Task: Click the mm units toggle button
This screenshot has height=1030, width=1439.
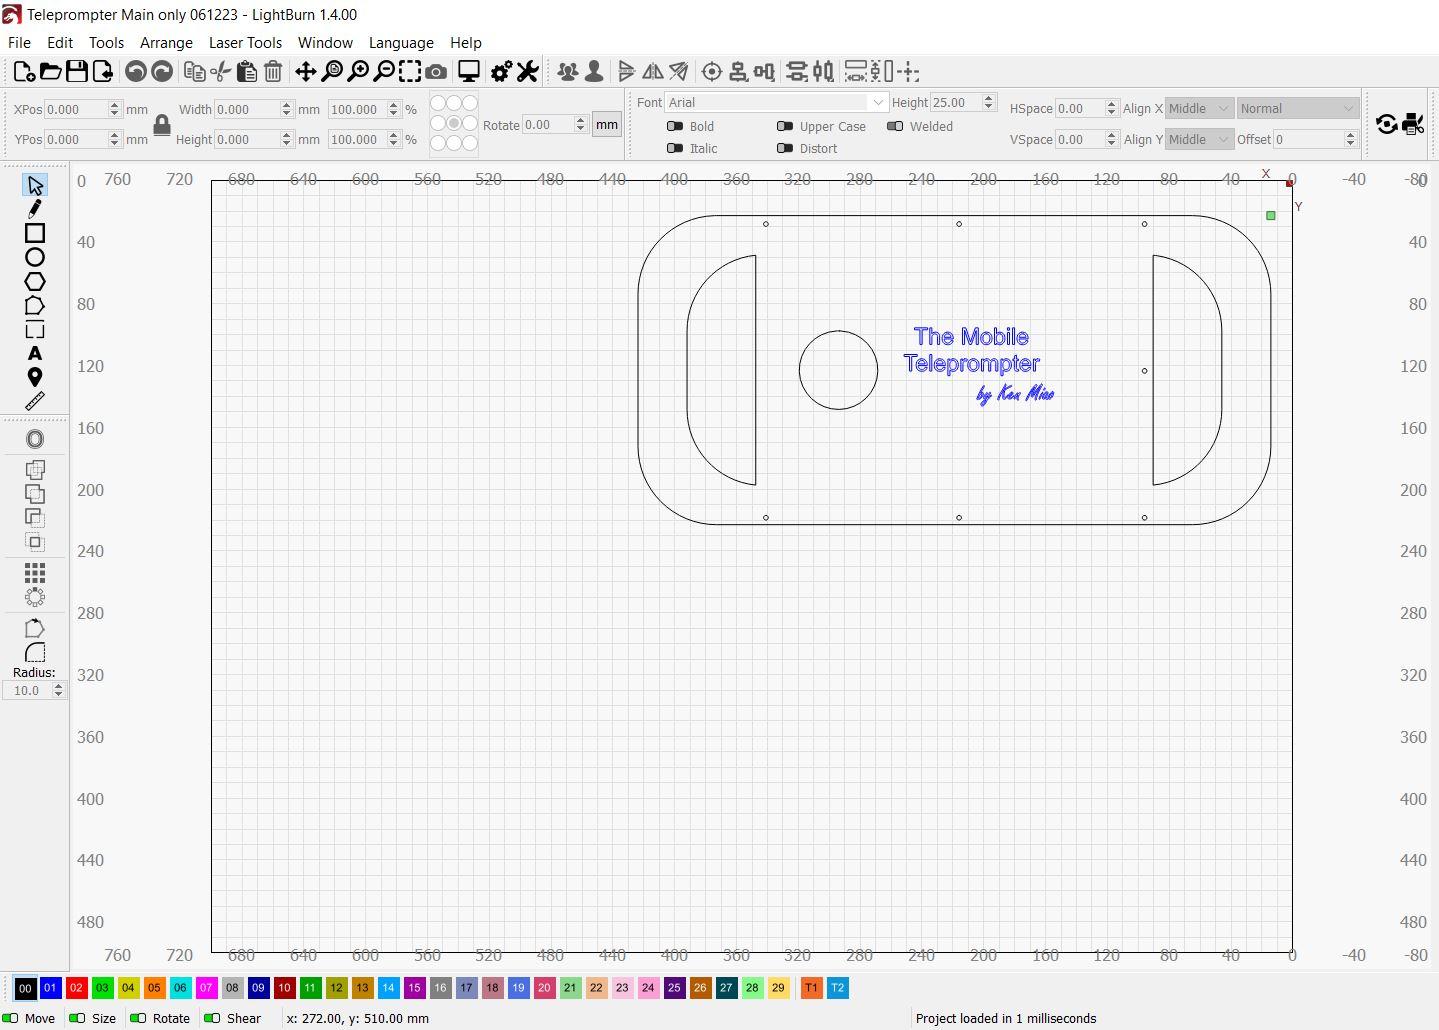Action: coord(607,124)
